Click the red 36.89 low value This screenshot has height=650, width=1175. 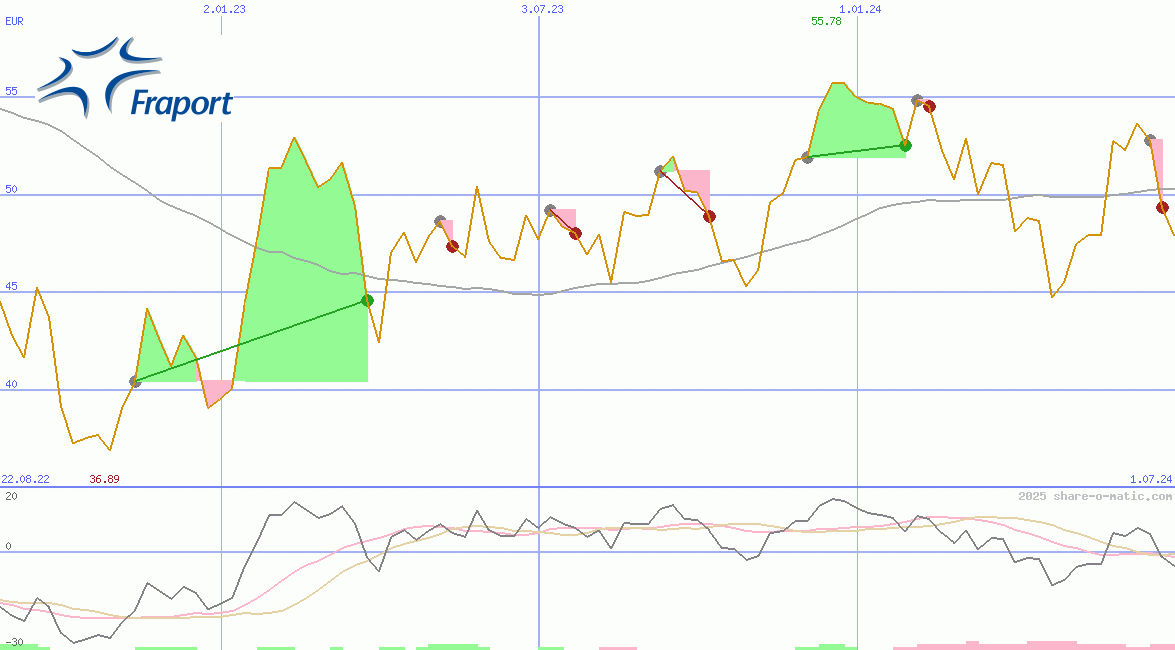104,479
